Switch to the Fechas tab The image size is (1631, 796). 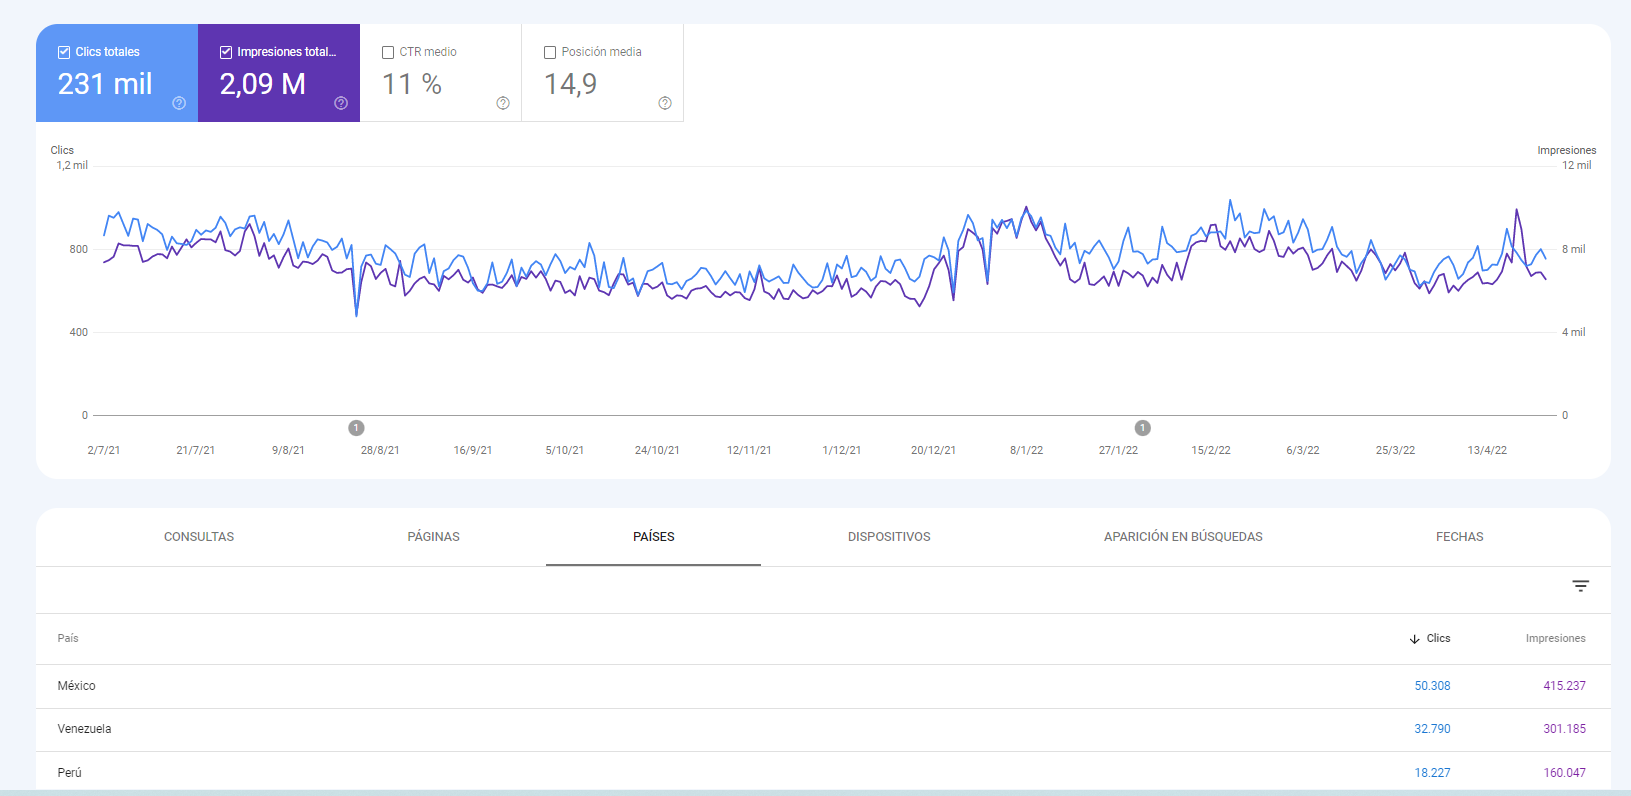1460,537
